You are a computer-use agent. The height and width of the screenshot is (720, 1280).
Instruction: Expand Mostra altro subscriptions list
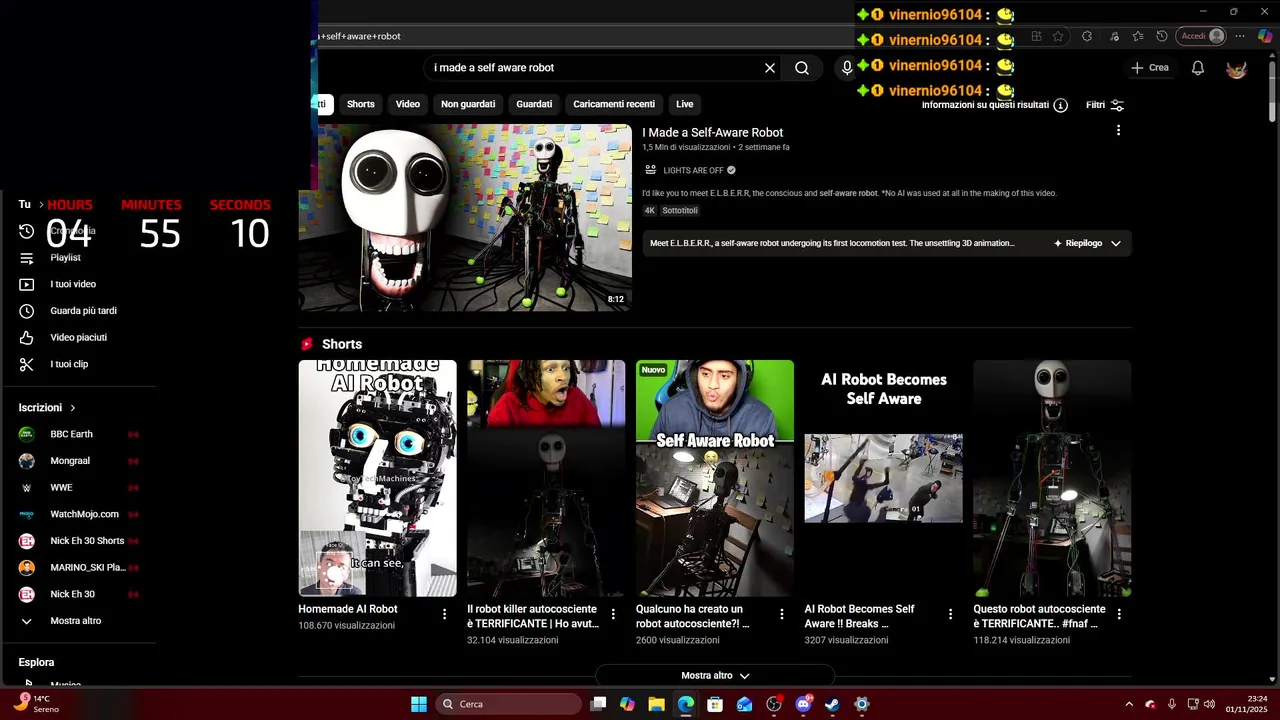point(78,621)
